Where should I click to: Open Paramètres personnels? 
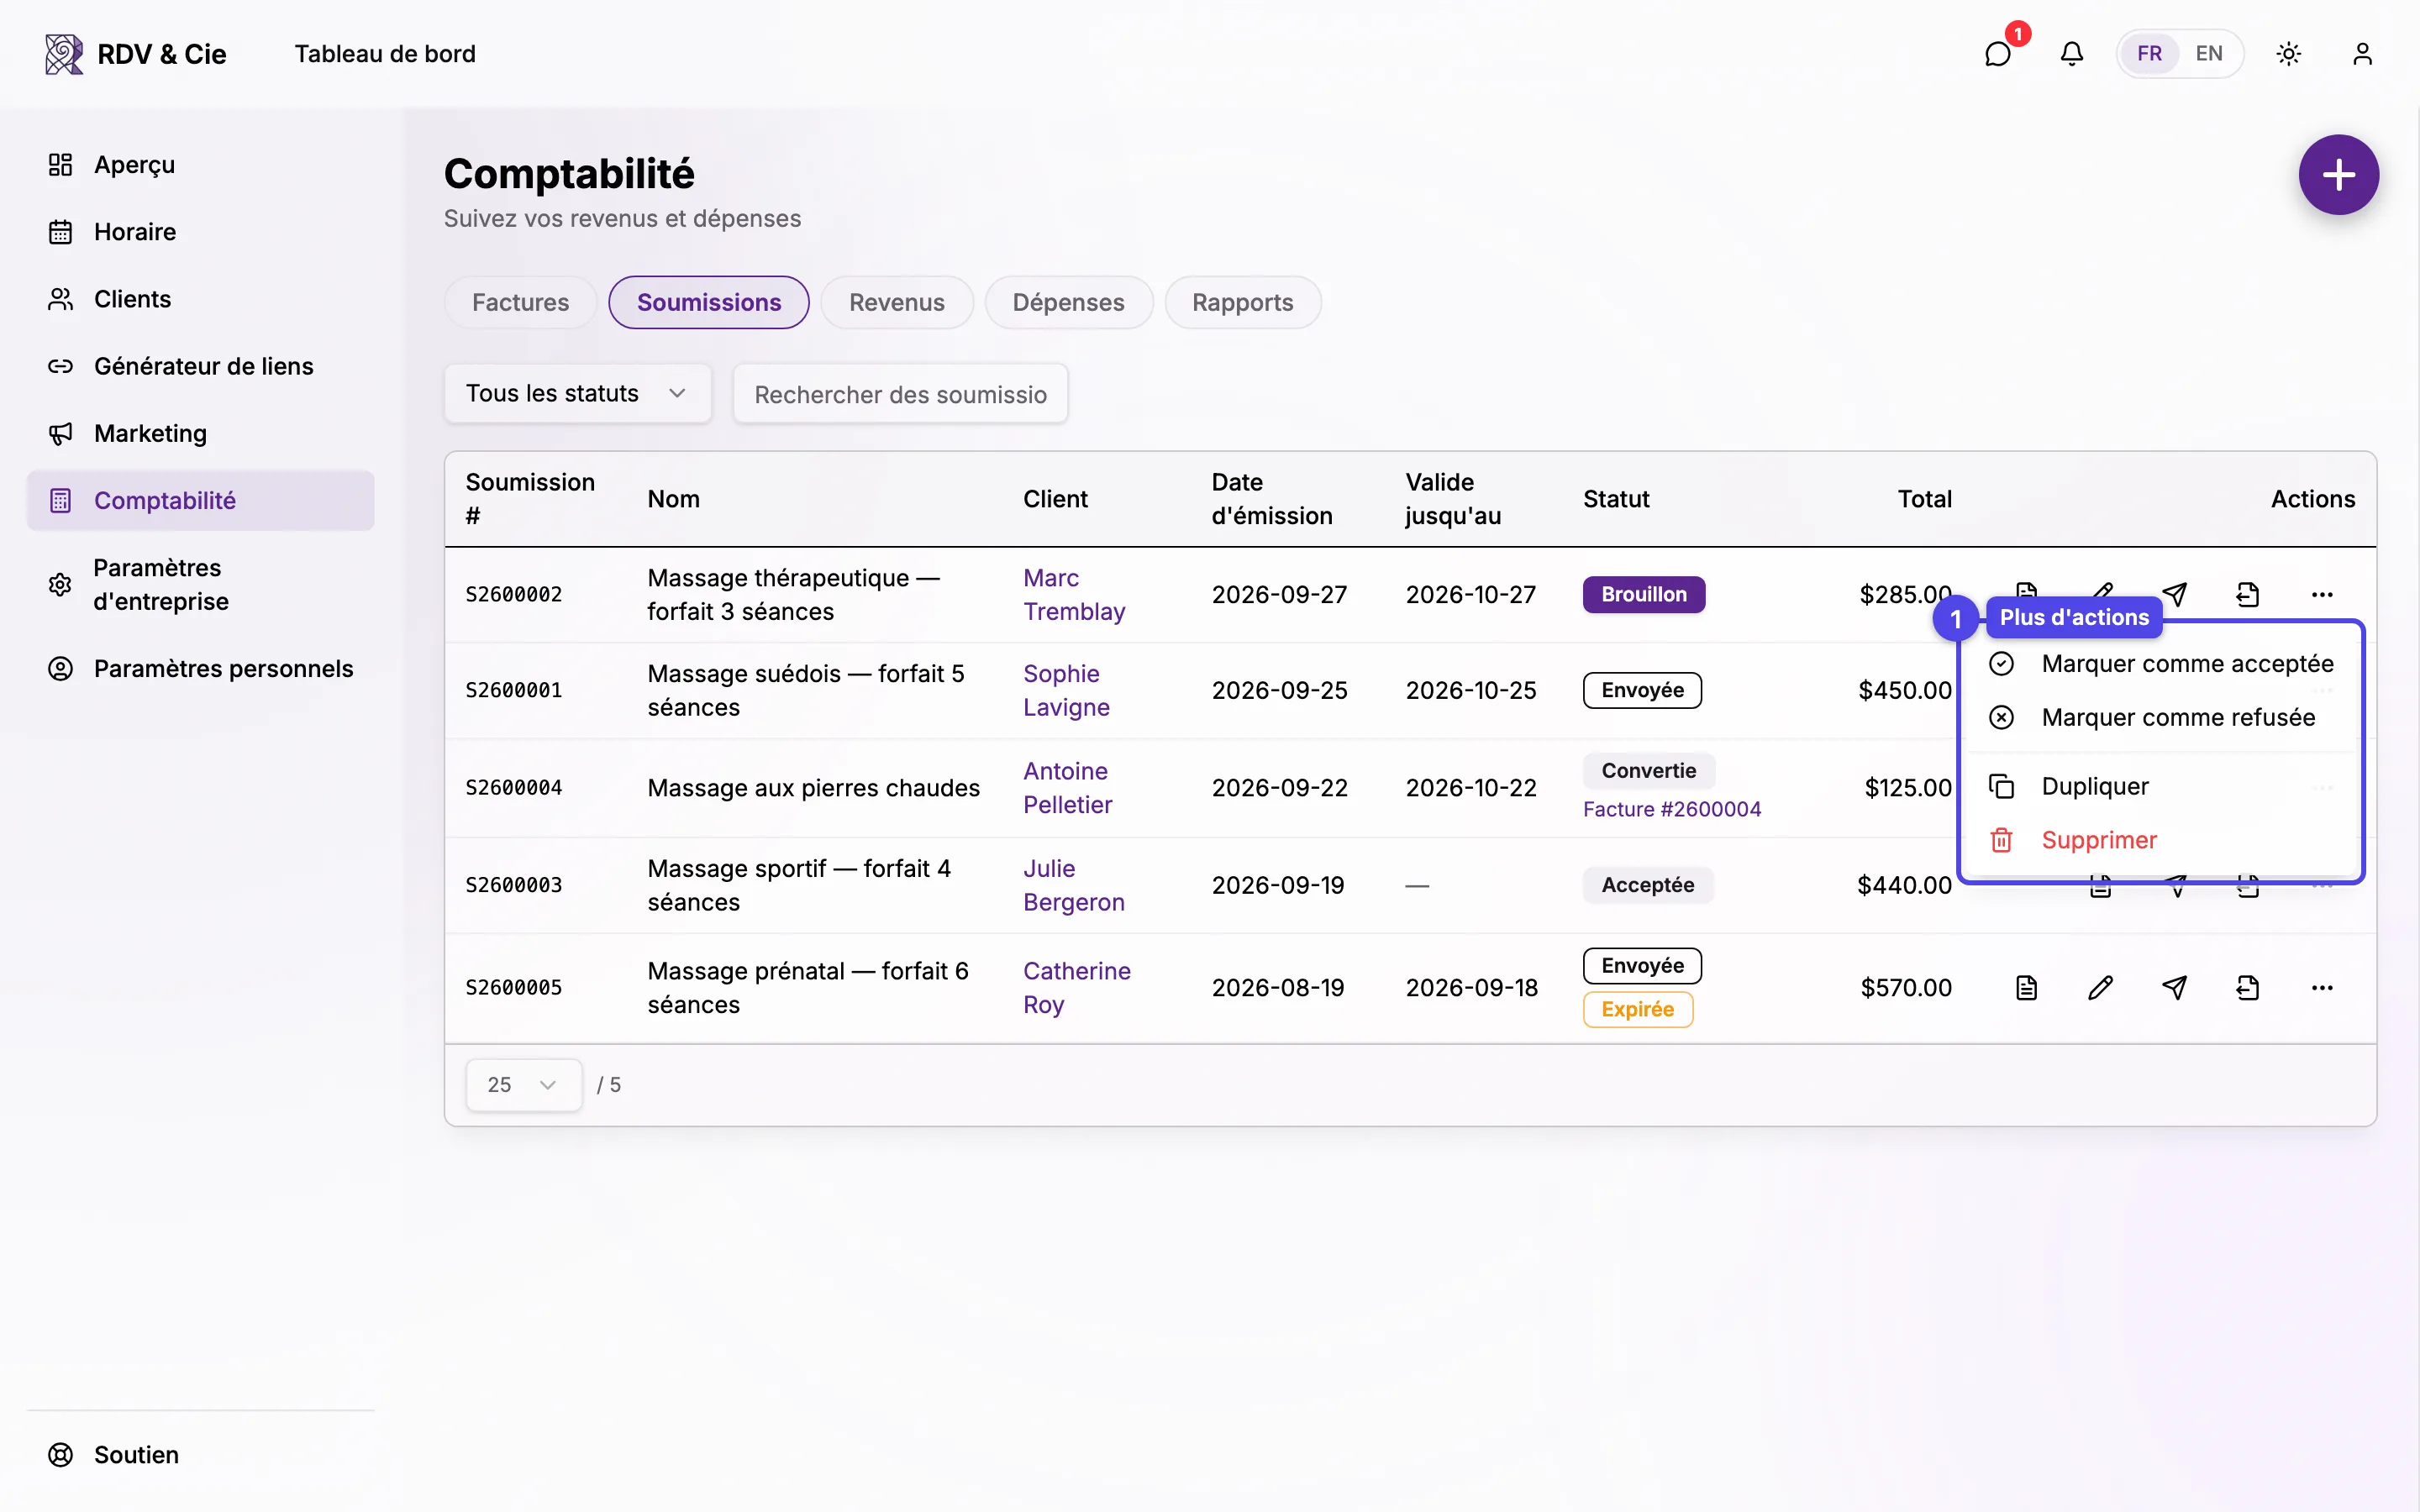click(200, 668)
